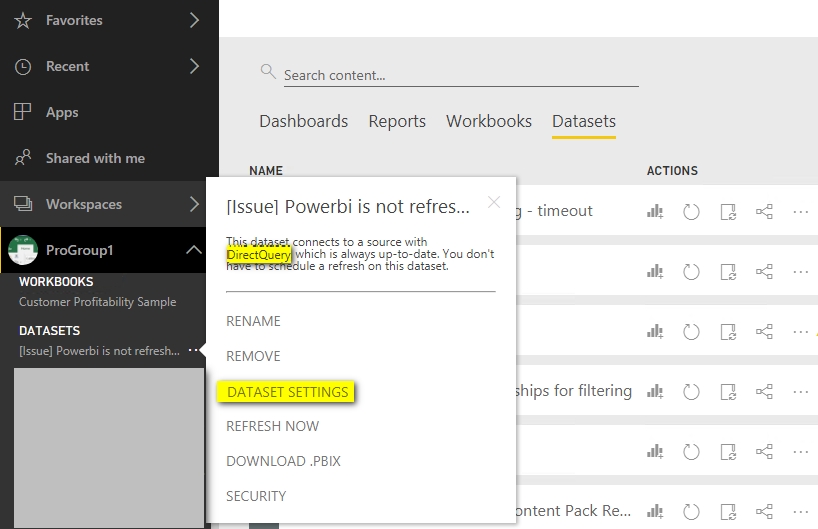
Task: Choose REMOVE in dataset menu
Action: [x=253, y=356]
